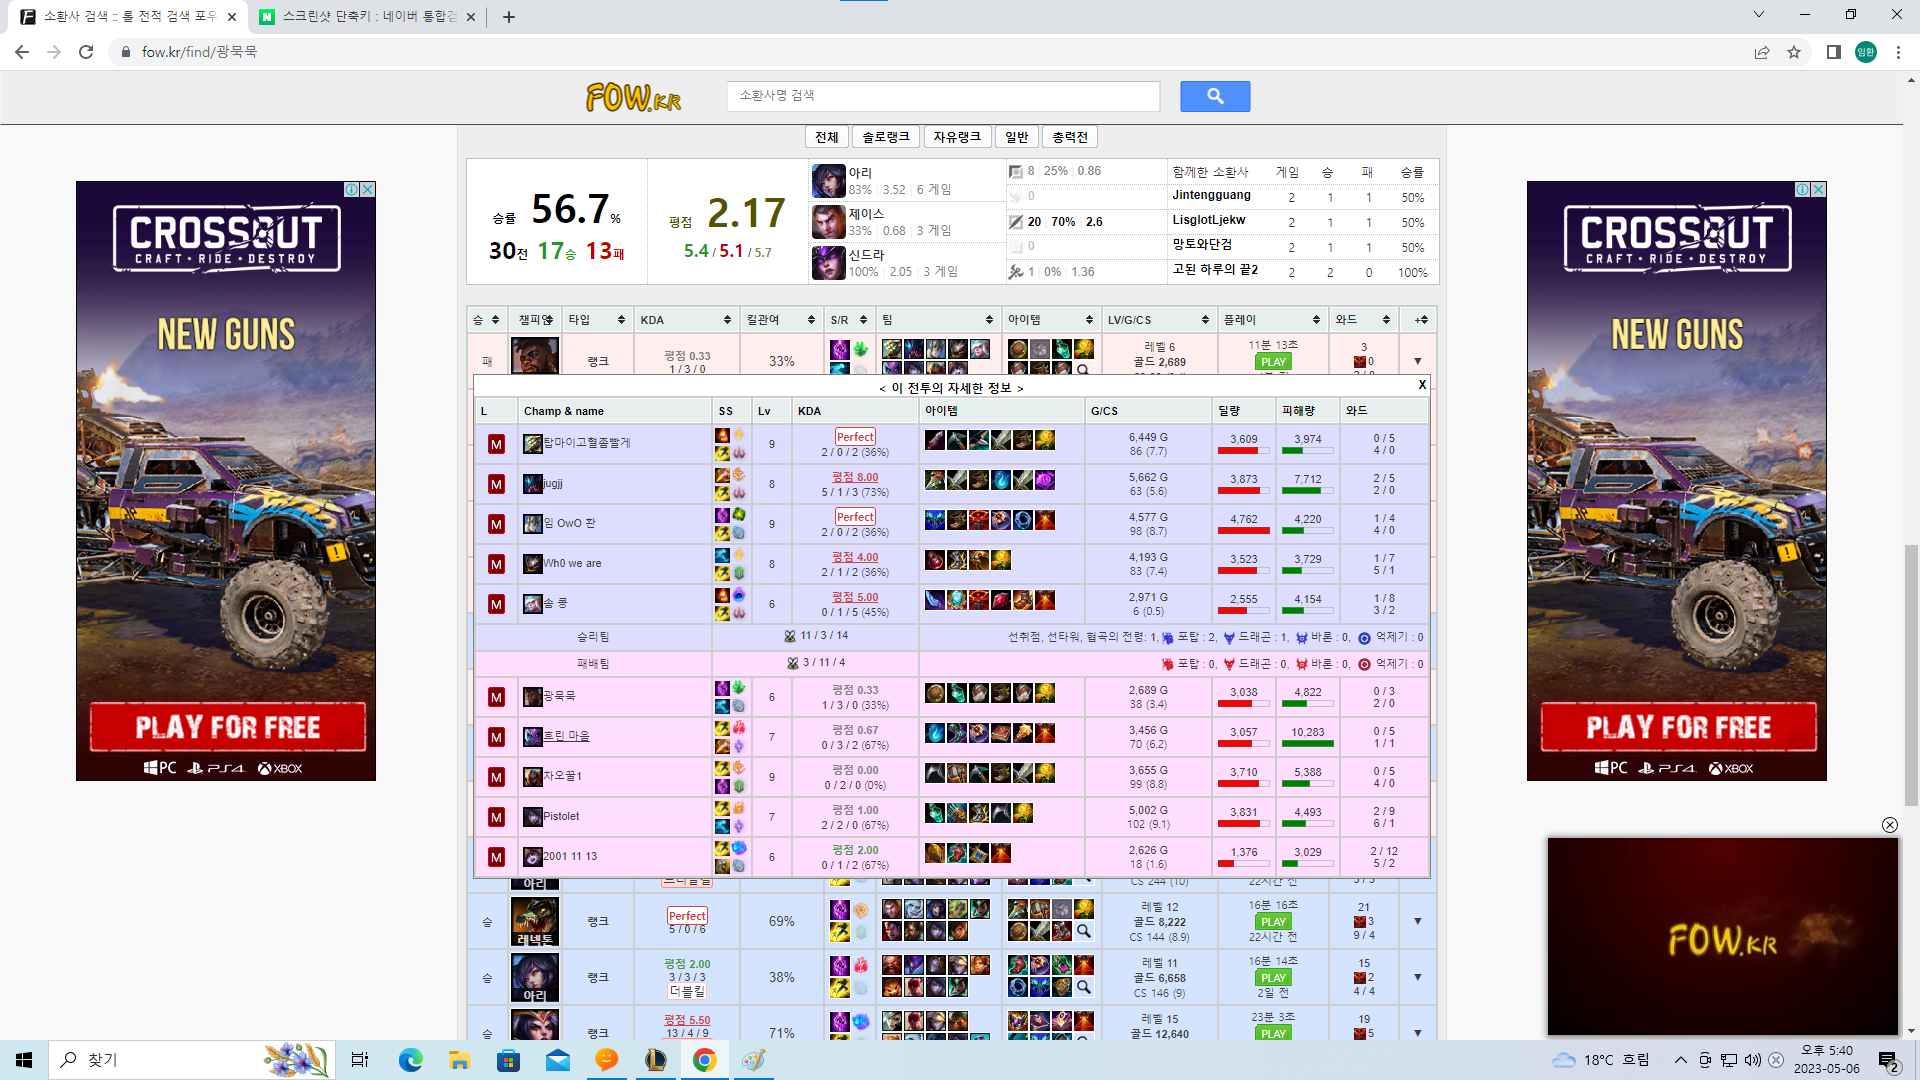This screenshot has height=1080, width=1920.
Task: Click PLAY replay button for 16분 16초 match
Action: click(1273, 922)
